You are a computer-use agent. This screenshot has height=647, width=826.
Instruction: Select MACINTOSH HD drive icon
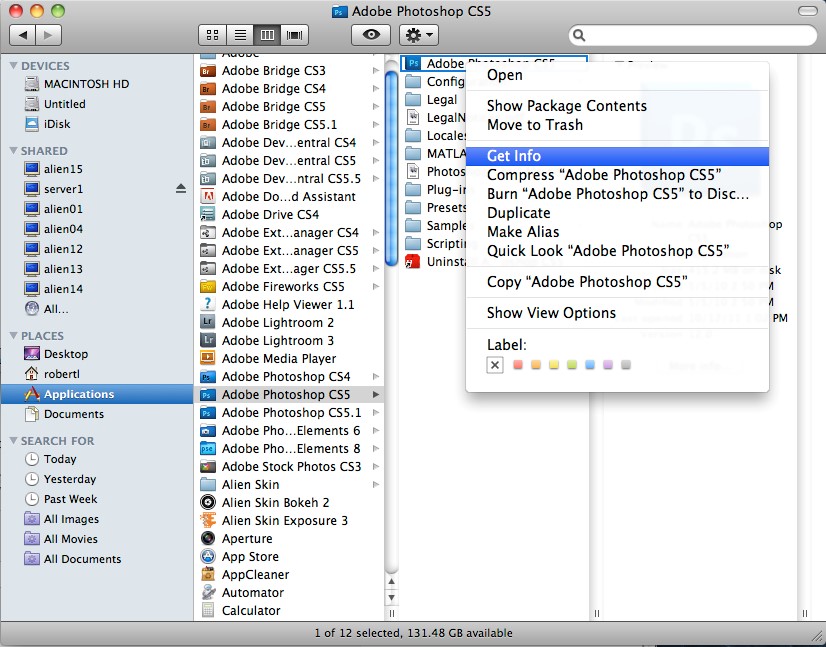pyautogui.click(x=32, y=84)
